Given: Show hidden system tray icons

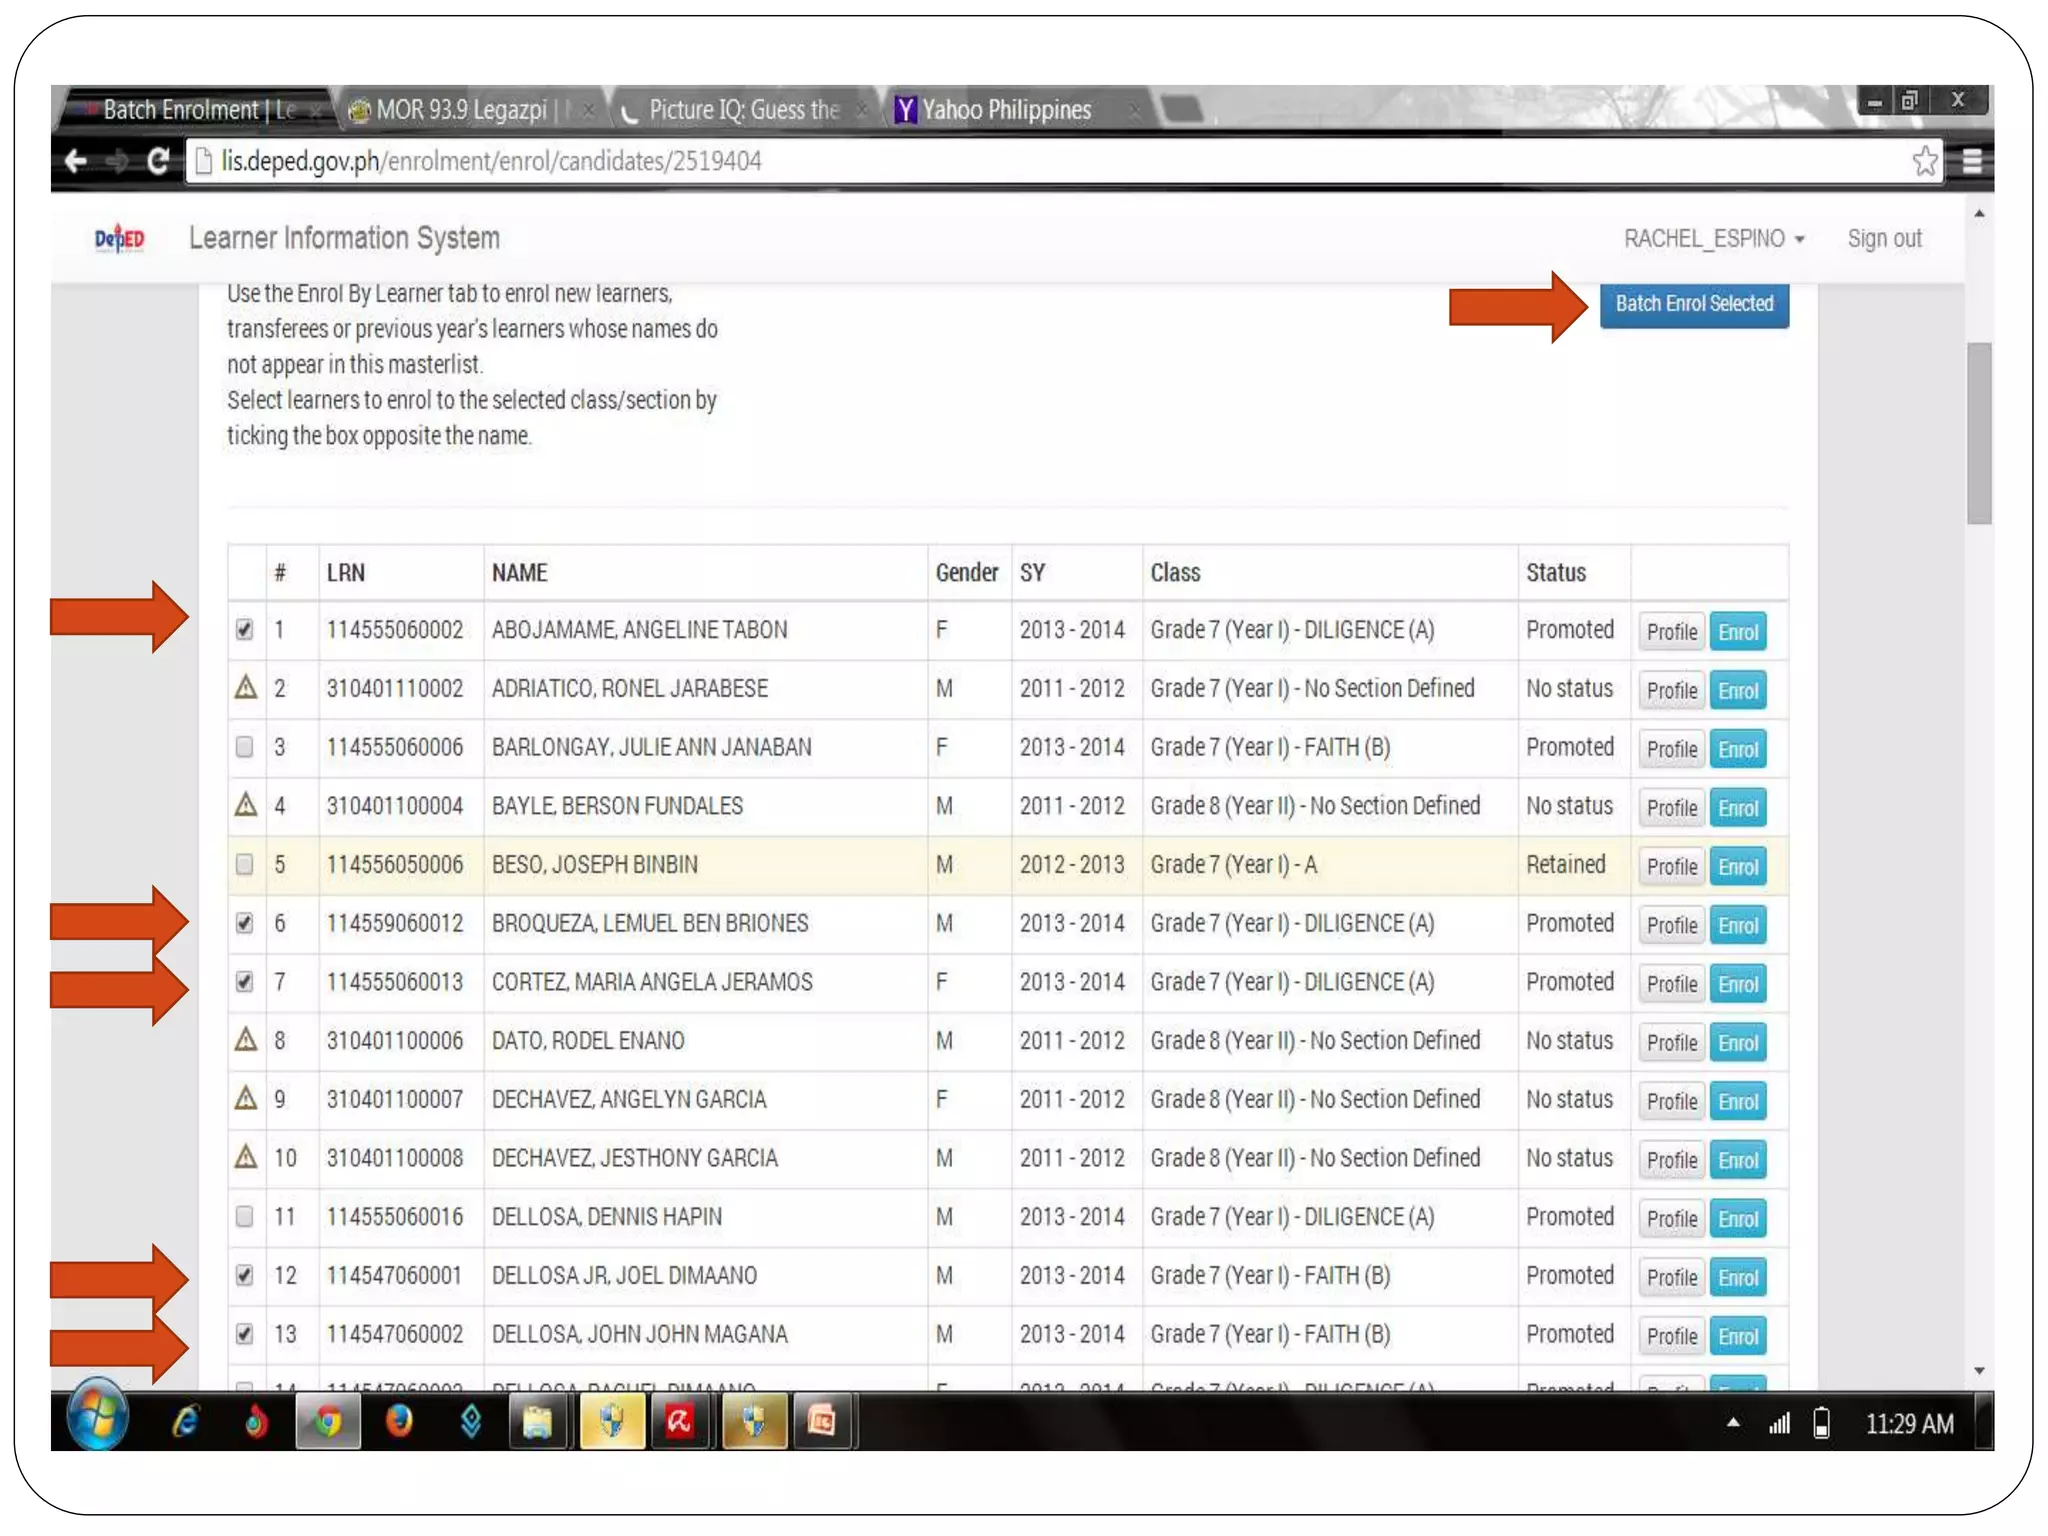Looking at the screenshot, I should [1733, 1423].
